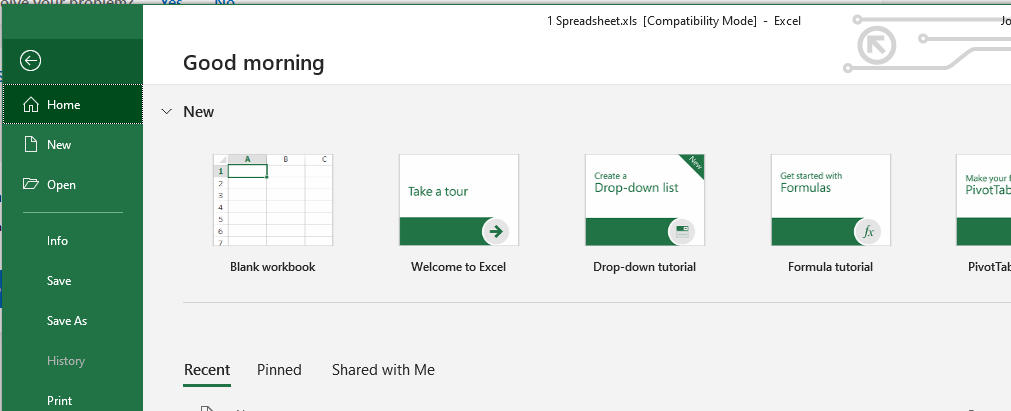
Task: Click the green arrow on Take a tour
Action: 496,232
